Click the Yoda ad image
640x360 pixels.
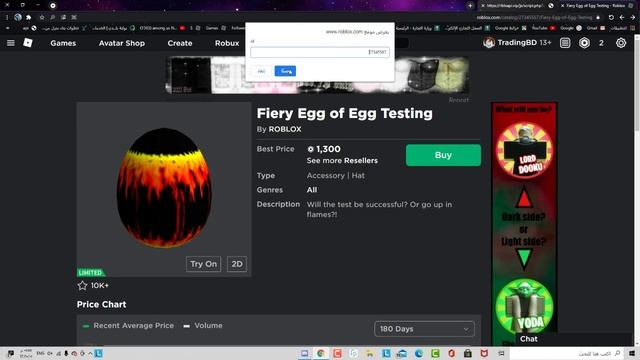(524, 306)
